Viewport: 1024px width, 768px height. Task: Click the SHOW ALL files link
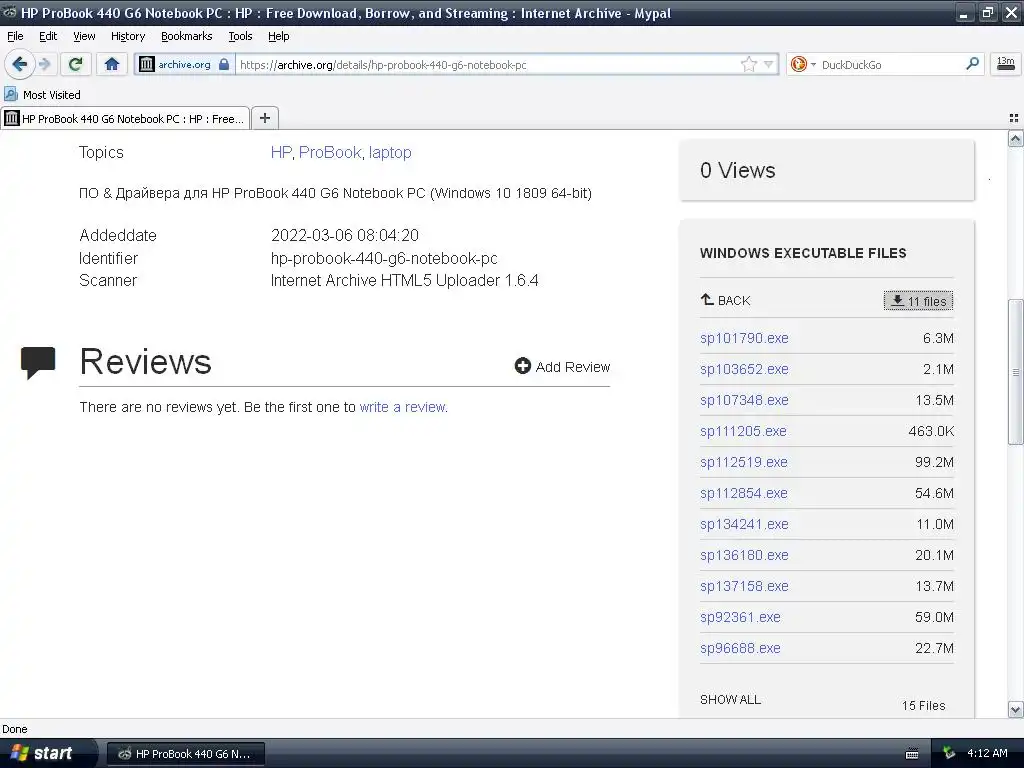tap(730, 699)
